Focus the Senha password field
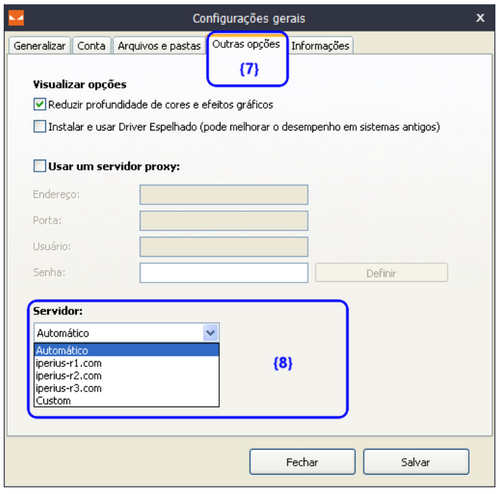The image size is (500, 494). [224, 273]
